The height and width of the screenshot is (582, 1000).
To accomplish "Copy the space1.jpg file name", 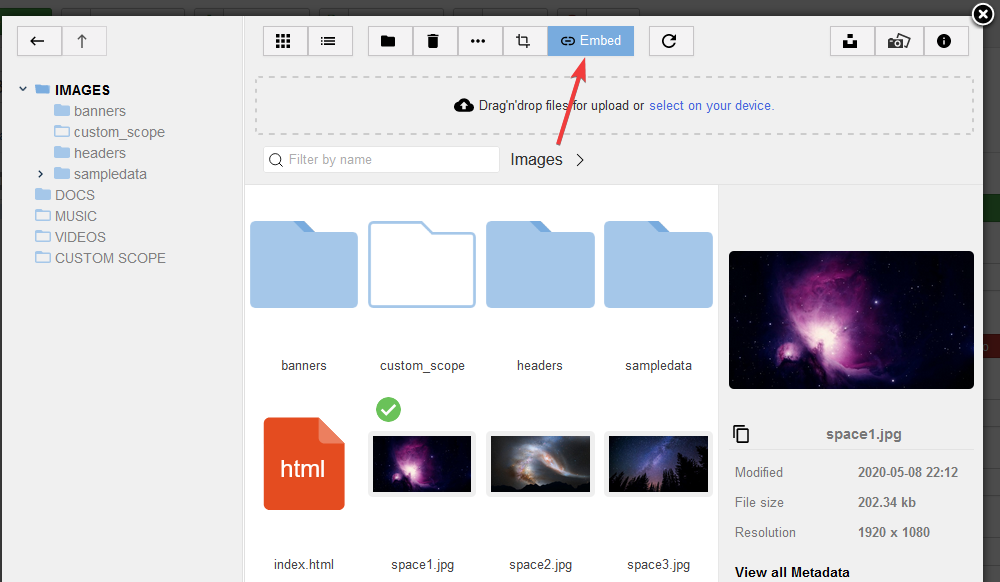I will [x=741, y=434].
